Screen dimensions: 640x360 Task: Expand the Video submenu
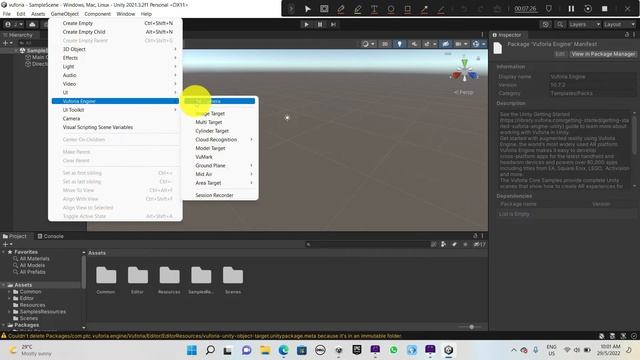click(115, 84)
